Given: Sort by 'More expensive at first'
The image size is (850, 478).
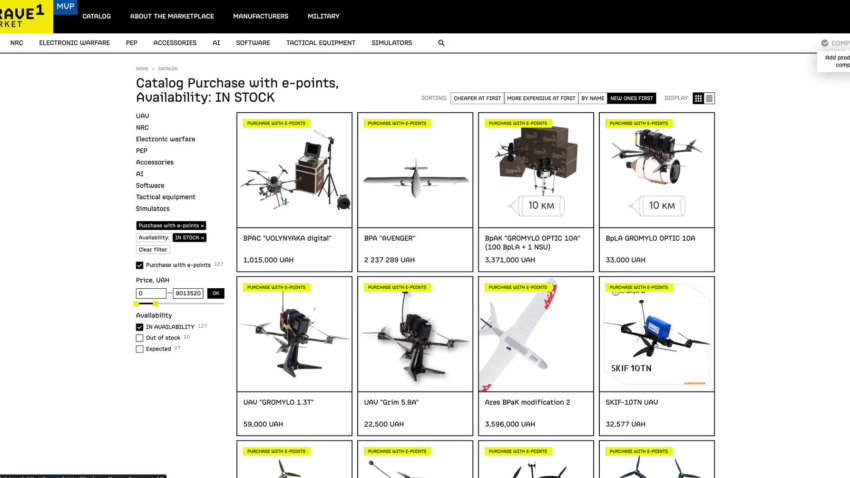Looking at the screenshot, I should [x=540, y=98].
